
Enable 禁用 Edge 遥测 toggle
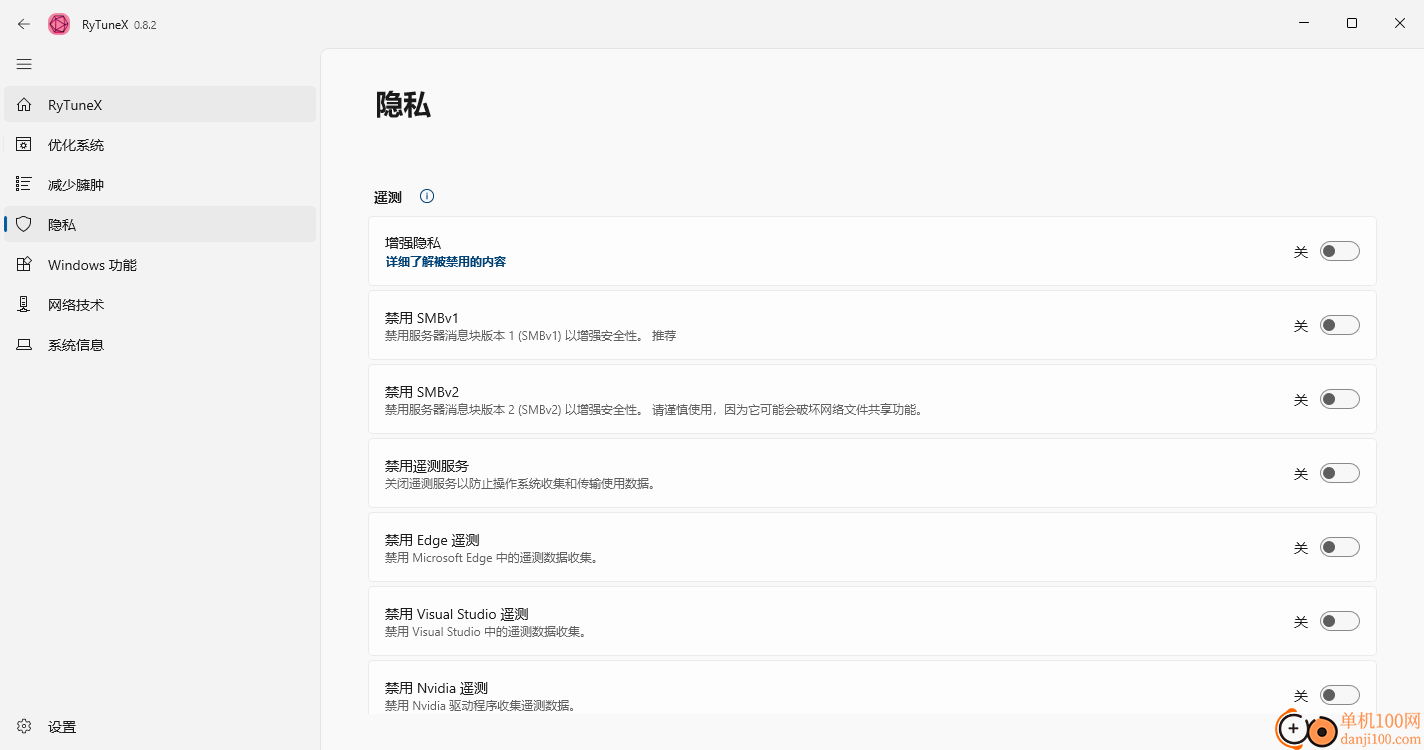[1339, 547]
